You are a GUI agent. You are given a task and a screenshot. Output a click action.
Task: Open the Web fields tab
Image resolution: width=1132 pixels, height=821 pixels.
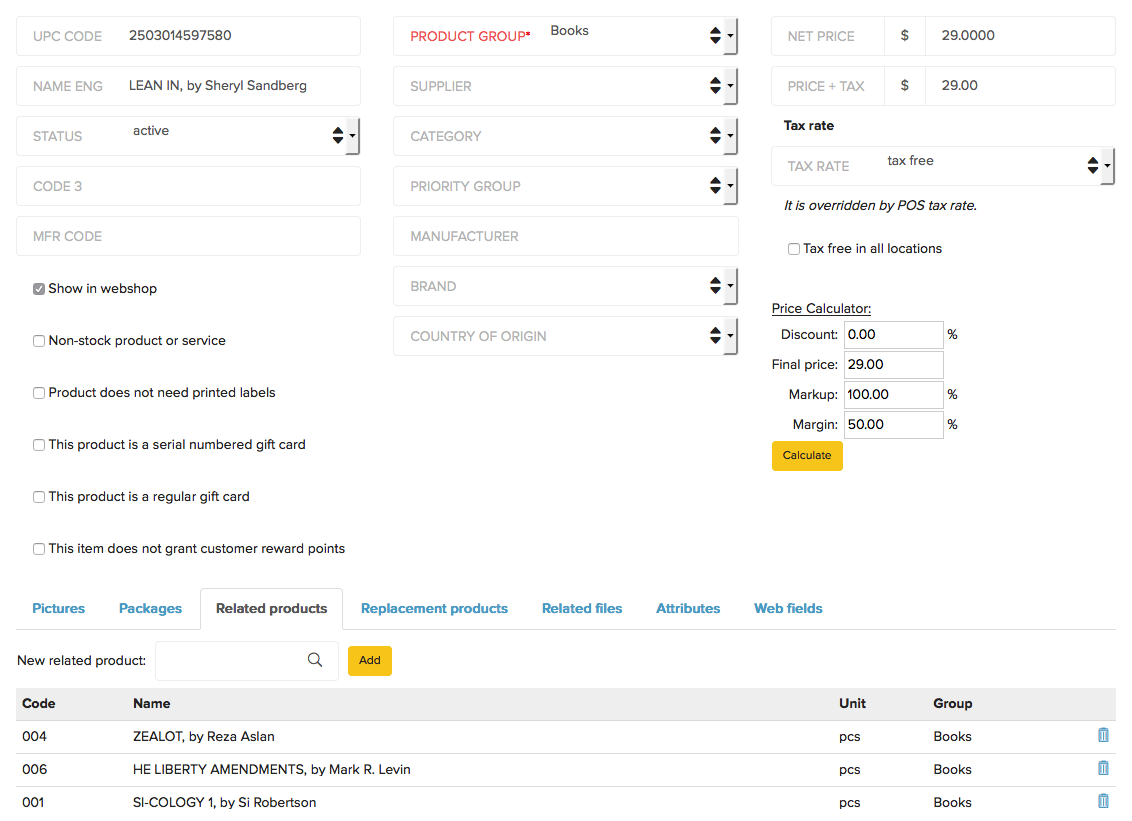[x=788, y=609]
